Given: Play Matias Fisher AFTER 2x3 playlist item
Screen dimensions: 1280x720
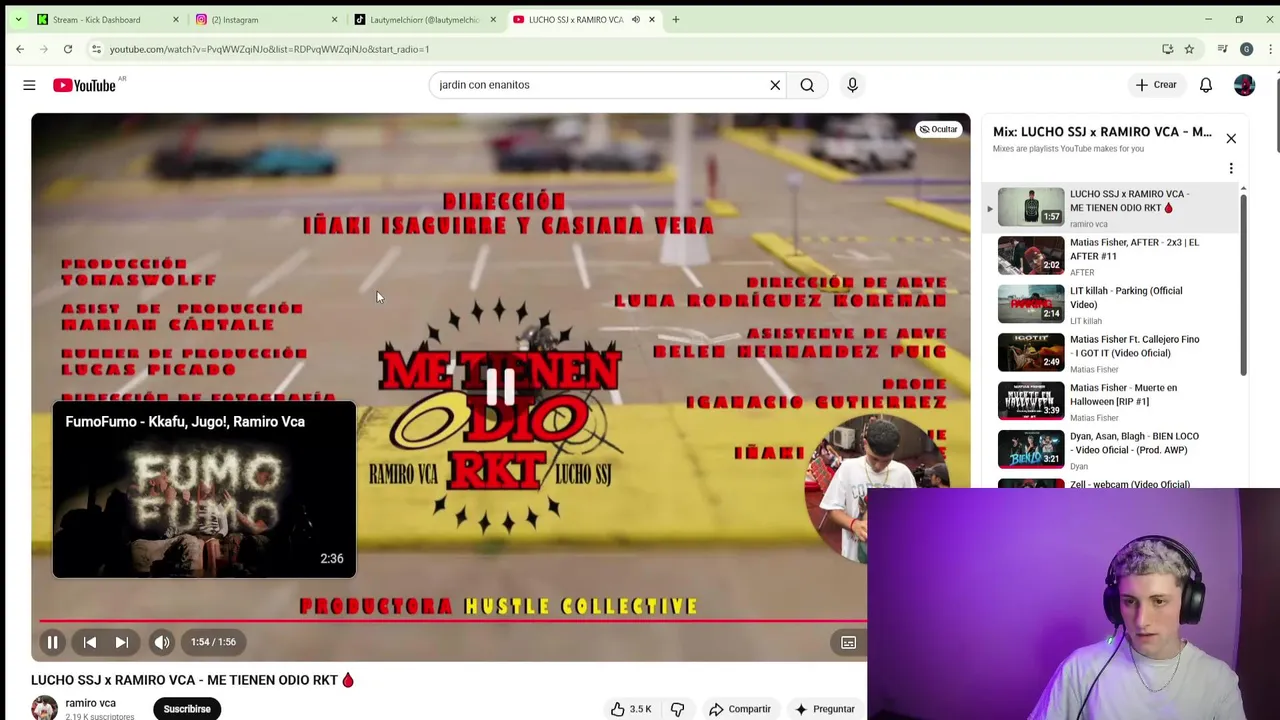Looking at the screenshot, I should pyautogui.click(x=1110, y=256).
